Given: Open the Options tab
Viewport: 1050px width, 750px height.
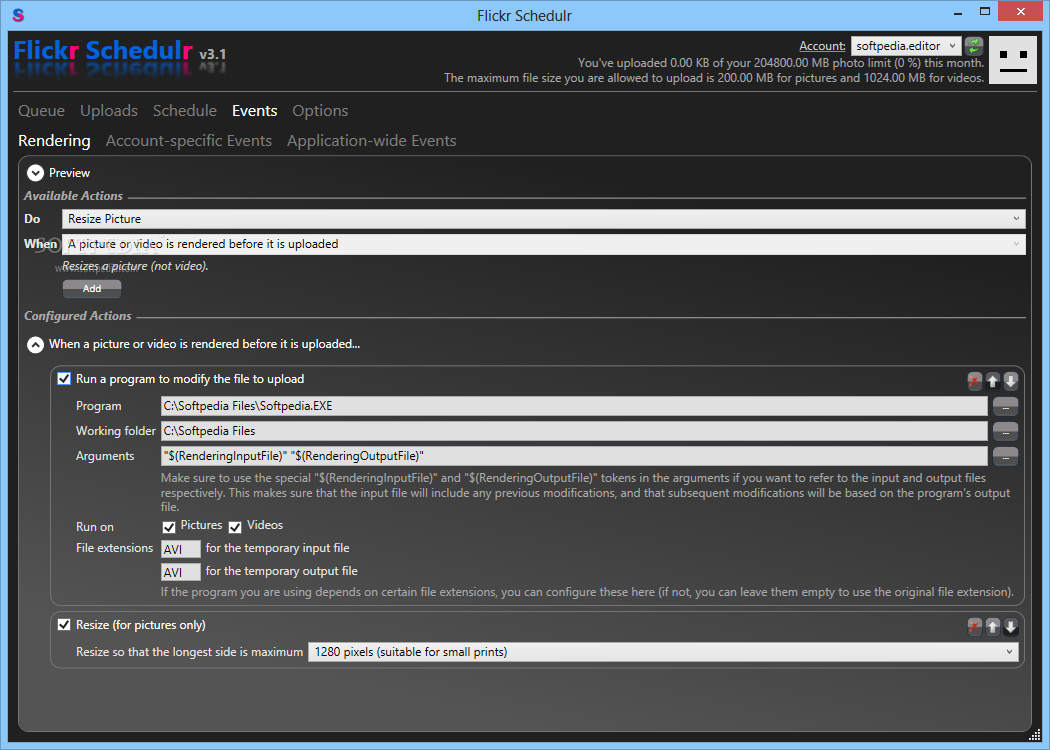Looking at the screenshot, I should click(320, 110).
